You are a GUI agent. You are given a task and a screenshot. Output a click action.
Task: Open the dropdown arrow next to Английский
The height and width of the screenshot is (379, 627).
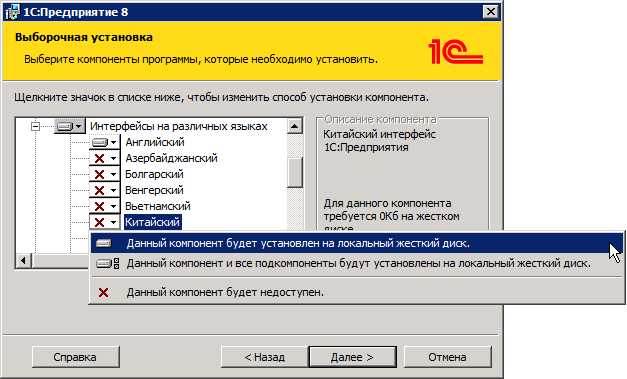point(114,142)
